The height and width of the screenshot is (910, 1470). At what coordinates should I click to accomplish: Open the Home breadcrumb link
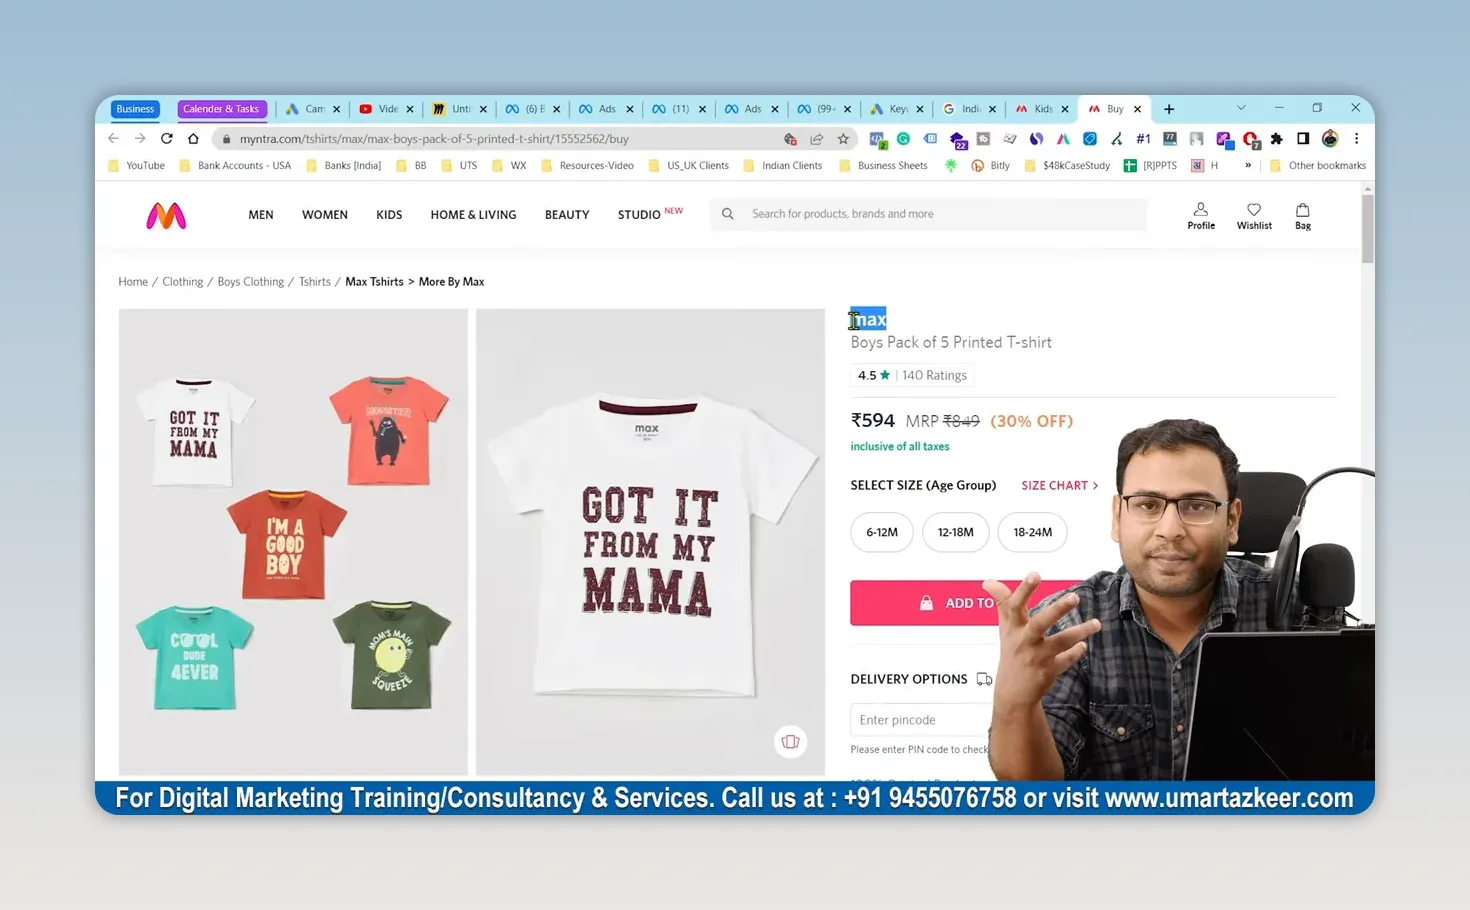pos(133,282)
